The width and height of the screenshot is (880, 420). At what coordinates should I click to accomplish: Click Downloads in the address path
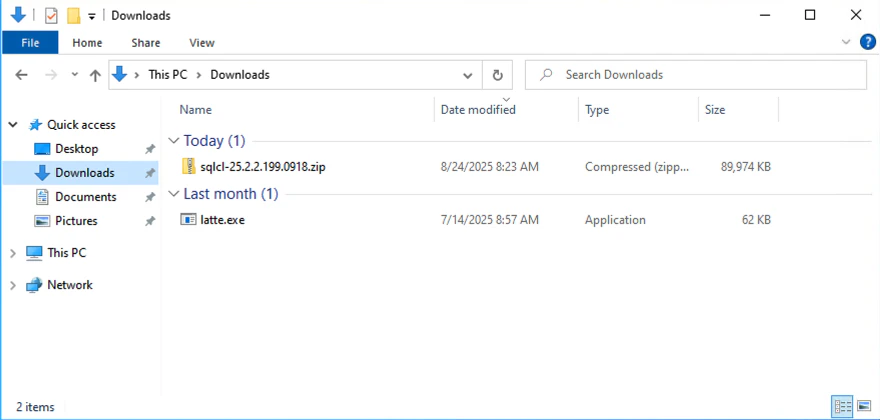coord(240,75)
